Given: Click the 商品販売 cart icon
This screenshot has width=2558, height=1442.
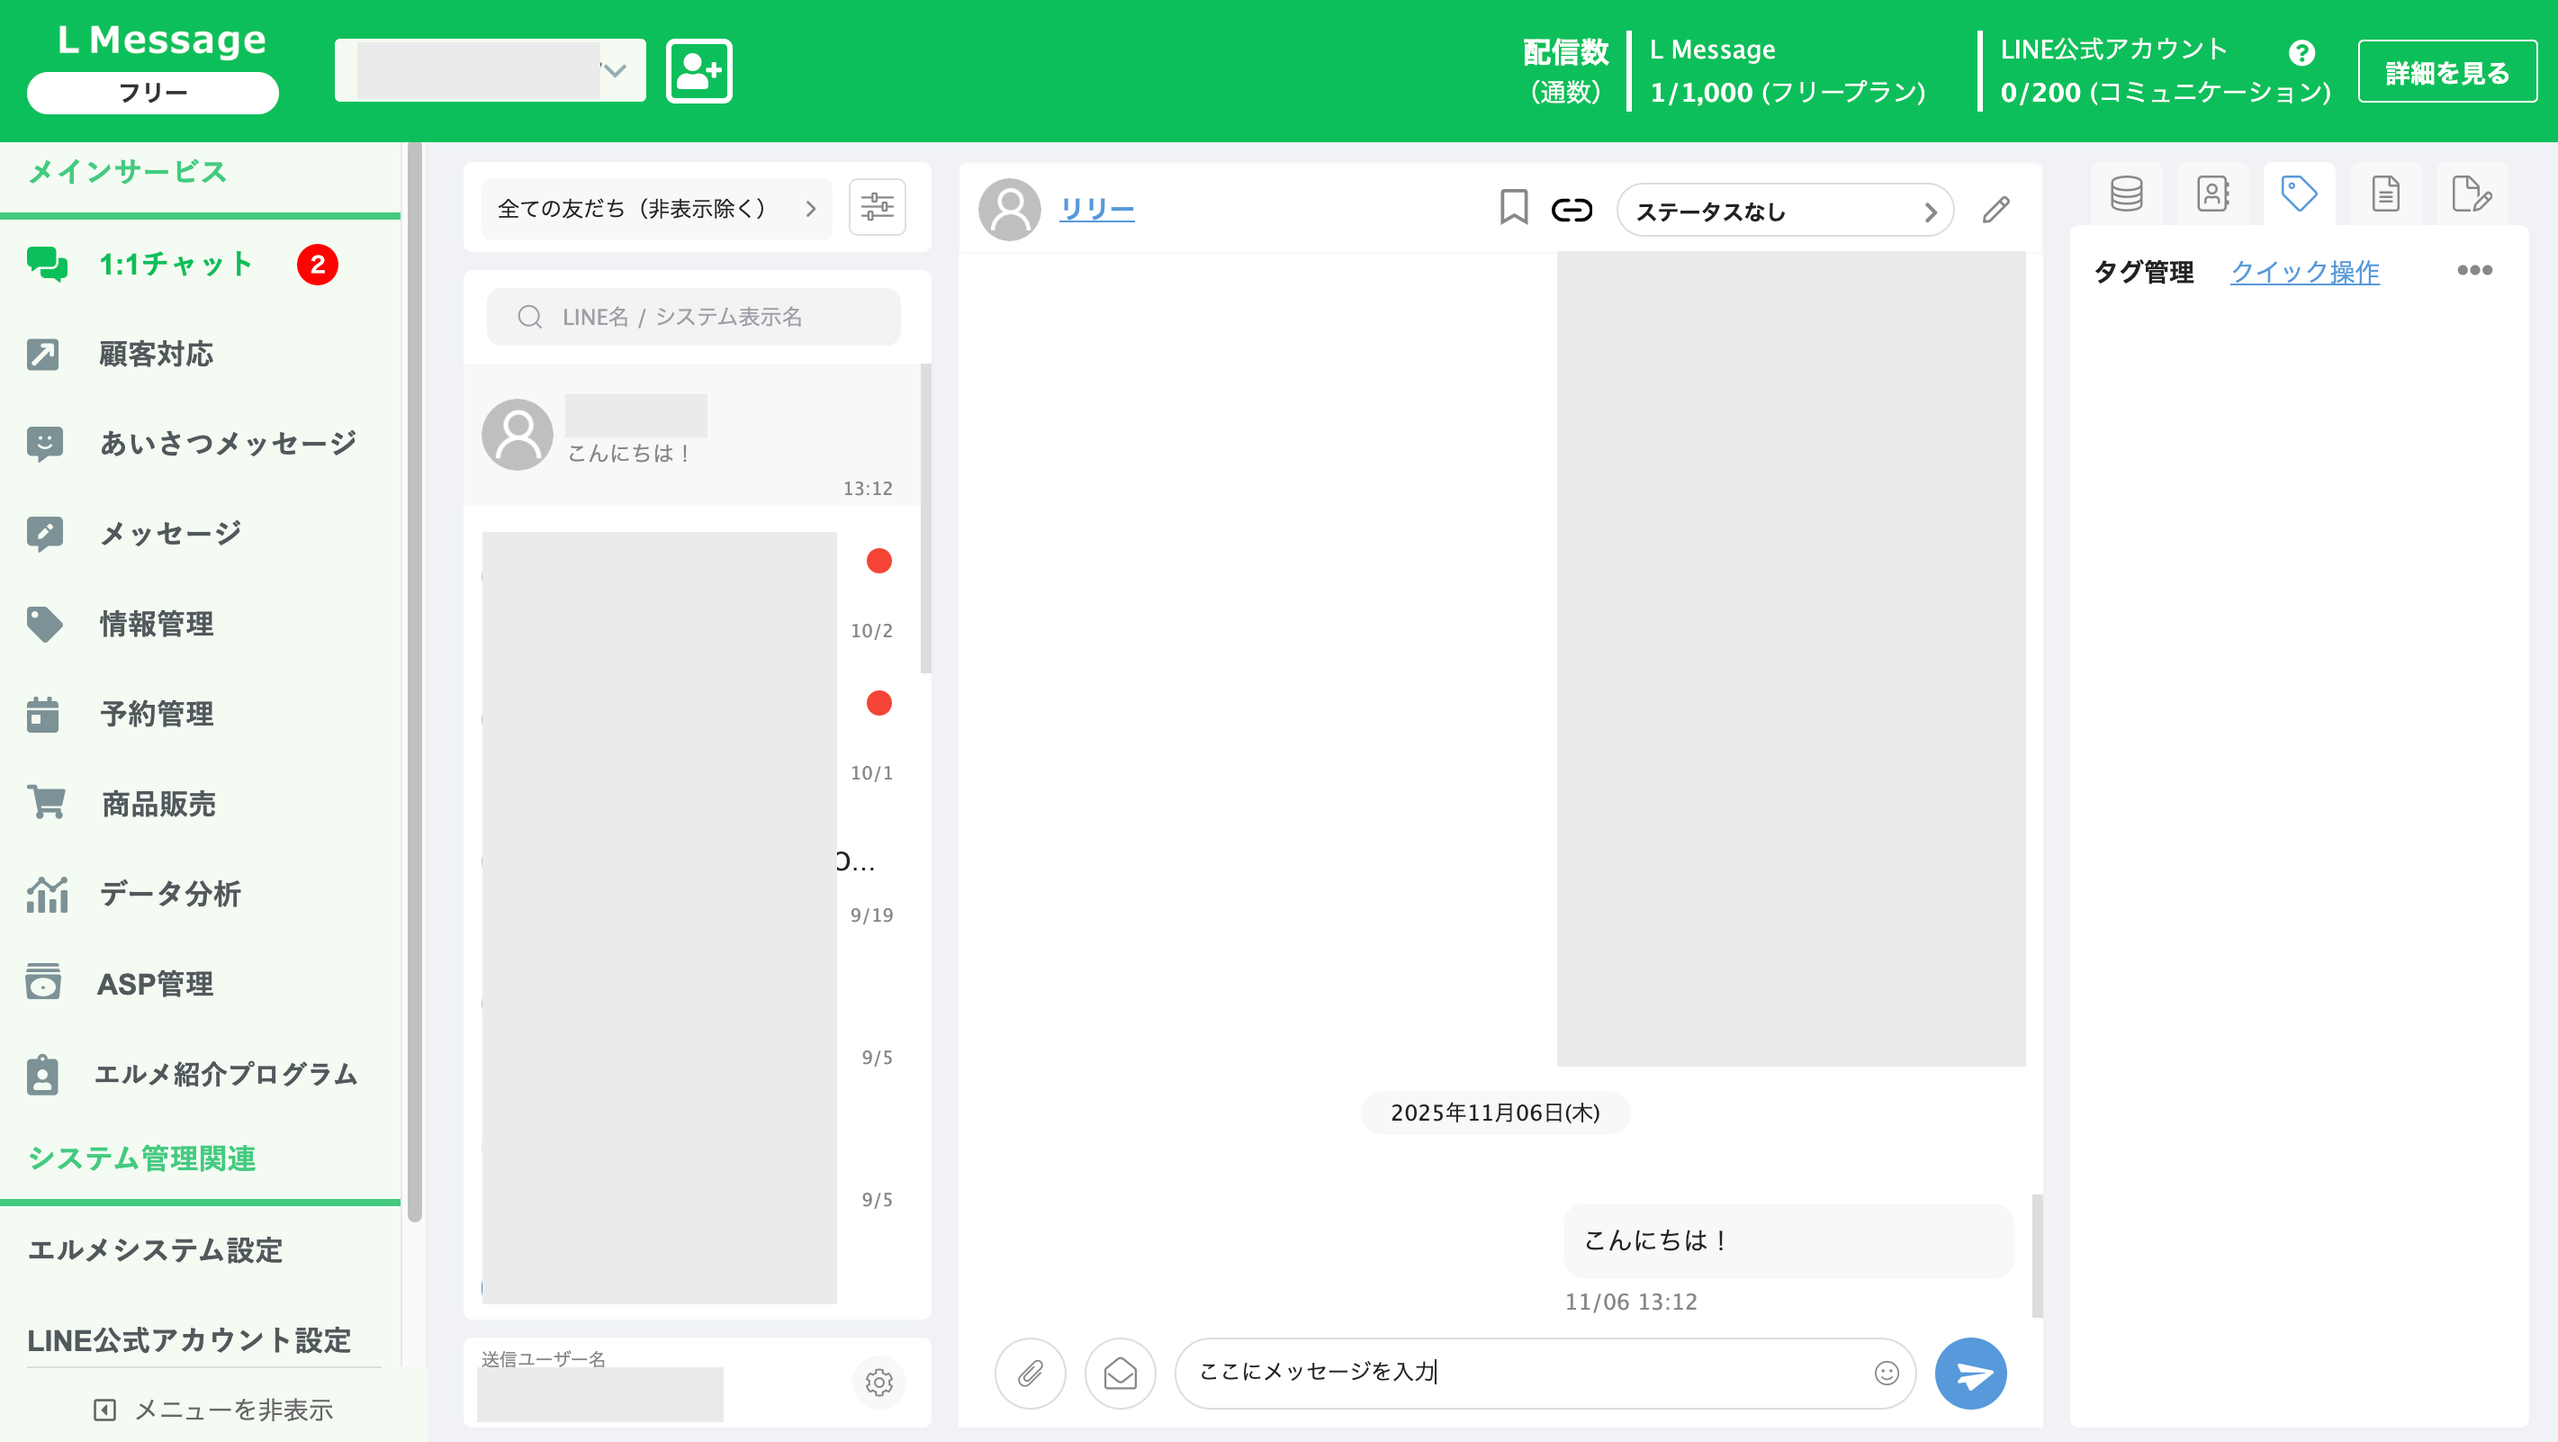Looking at the screenshot, I should 47,803.
